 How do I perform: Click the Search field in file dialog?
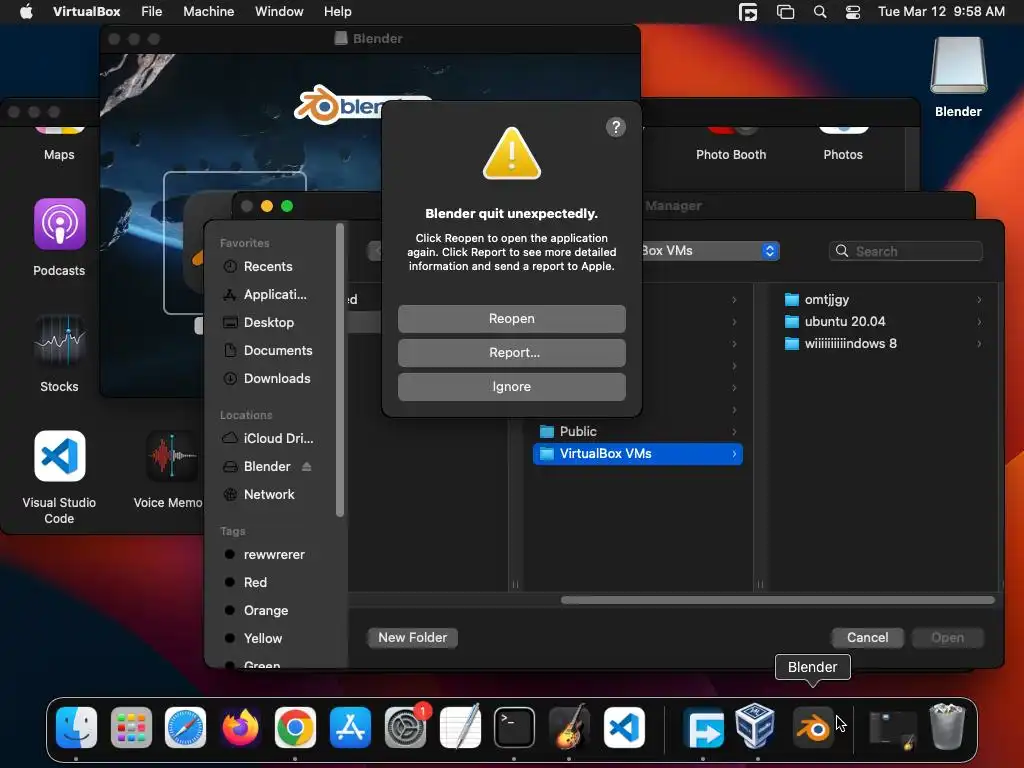point(906,251)
